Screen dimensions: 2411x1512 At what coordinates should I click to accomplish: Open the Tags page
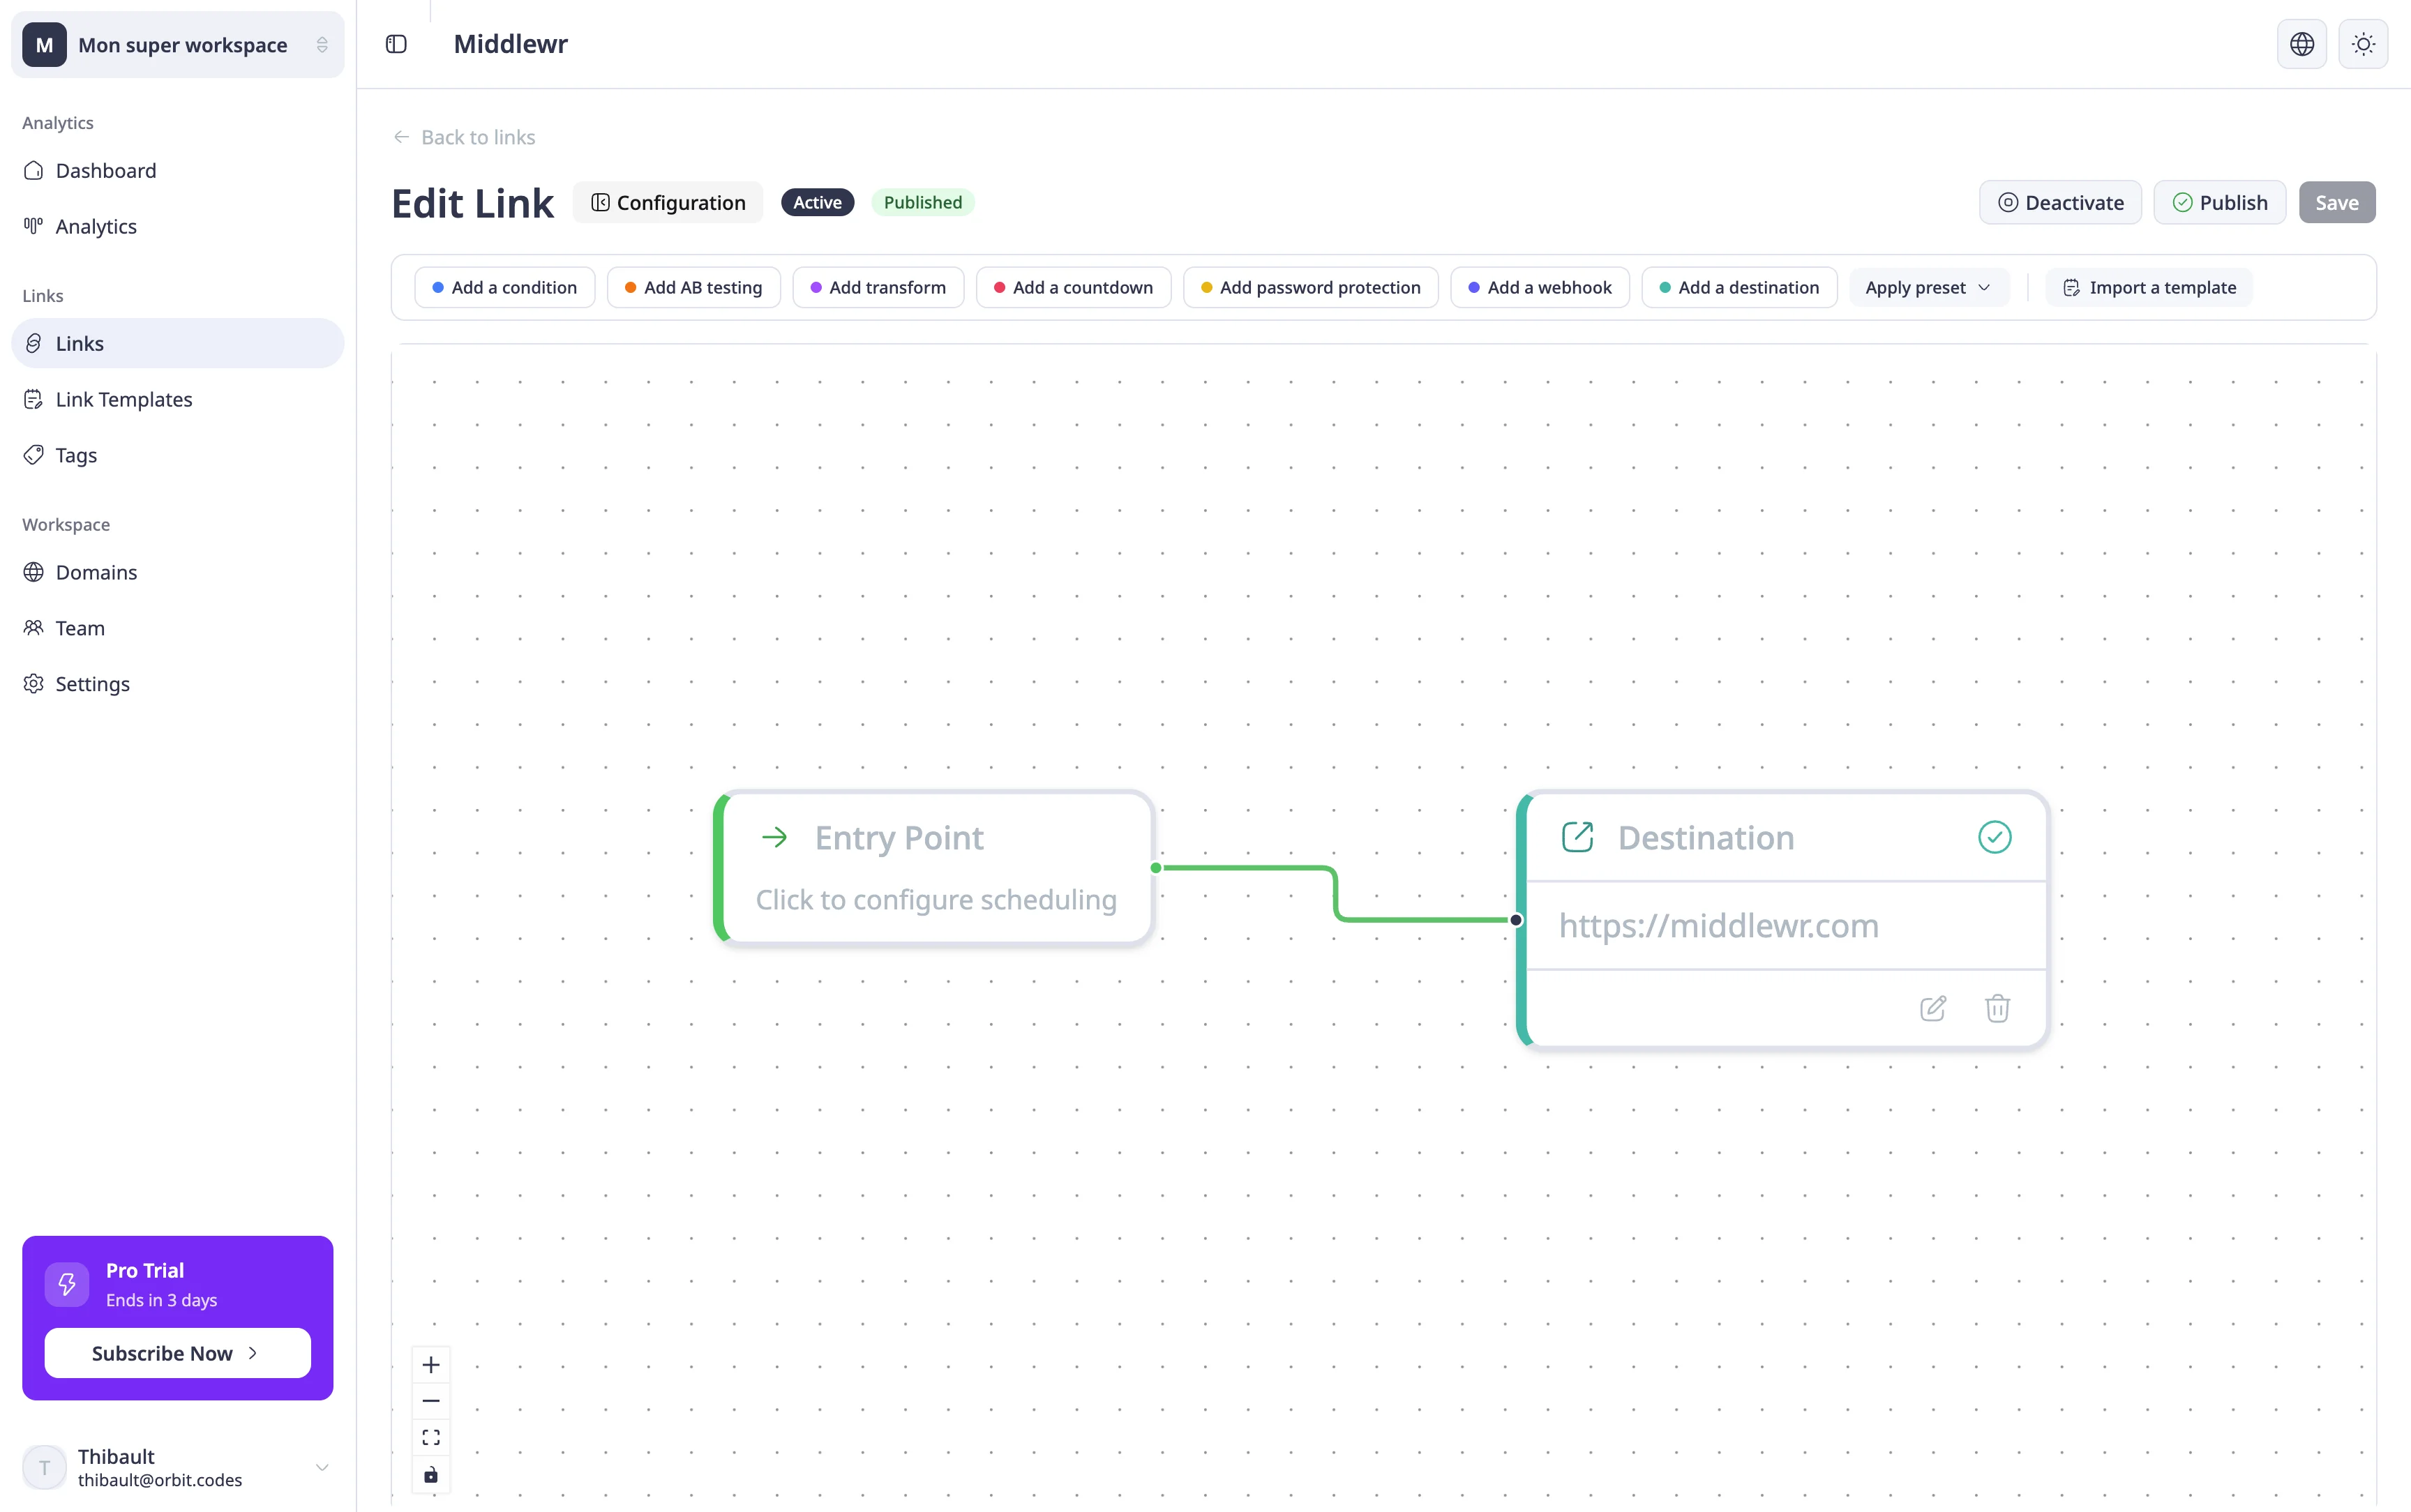point(178,455)
